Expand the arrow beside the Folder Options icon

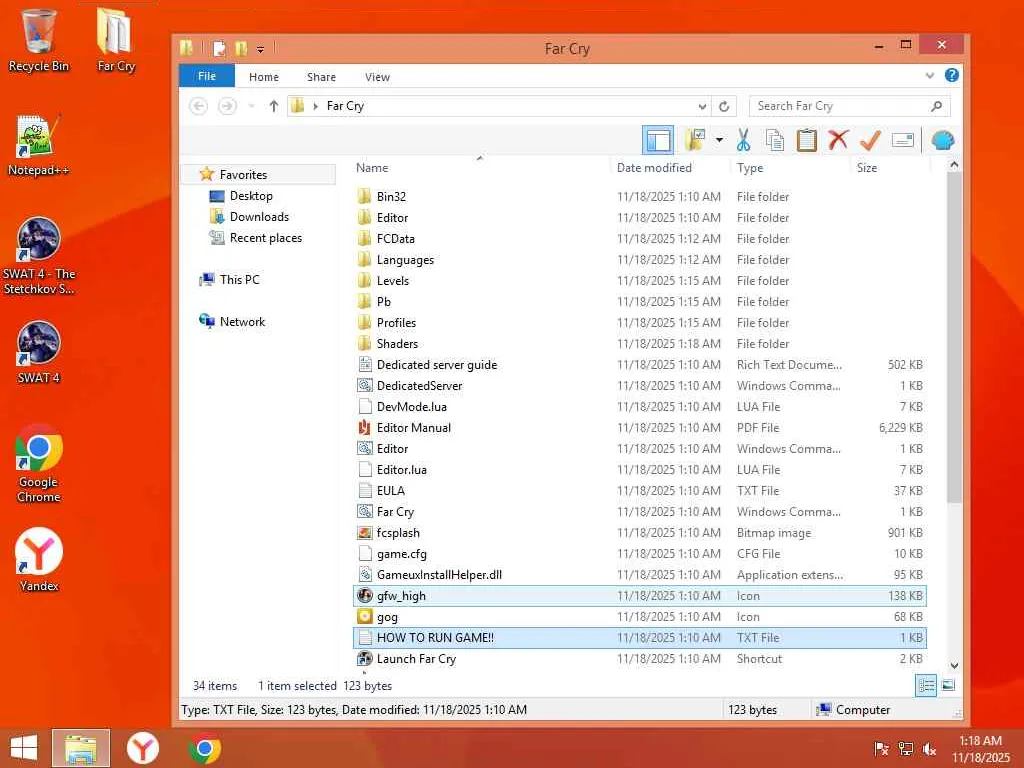(719, 140)
